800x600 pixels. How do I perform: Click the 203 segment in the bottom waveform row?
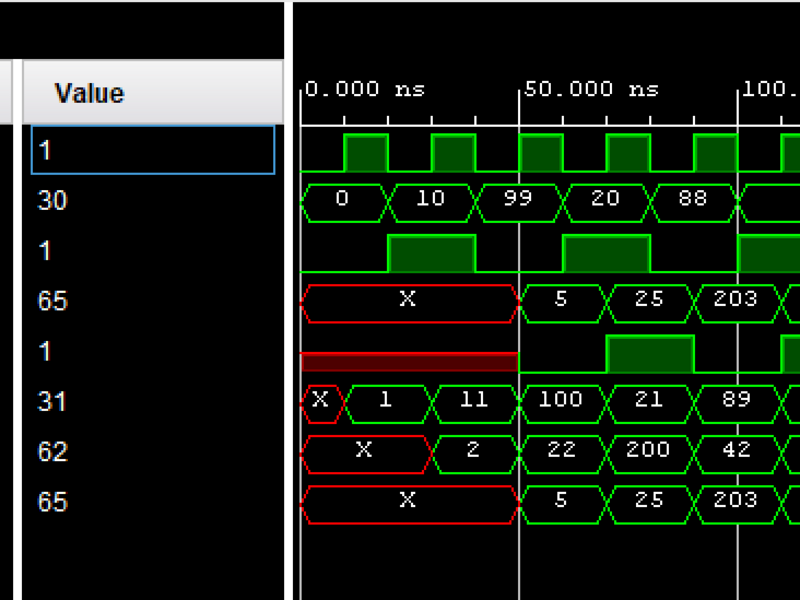coord(737,505)
